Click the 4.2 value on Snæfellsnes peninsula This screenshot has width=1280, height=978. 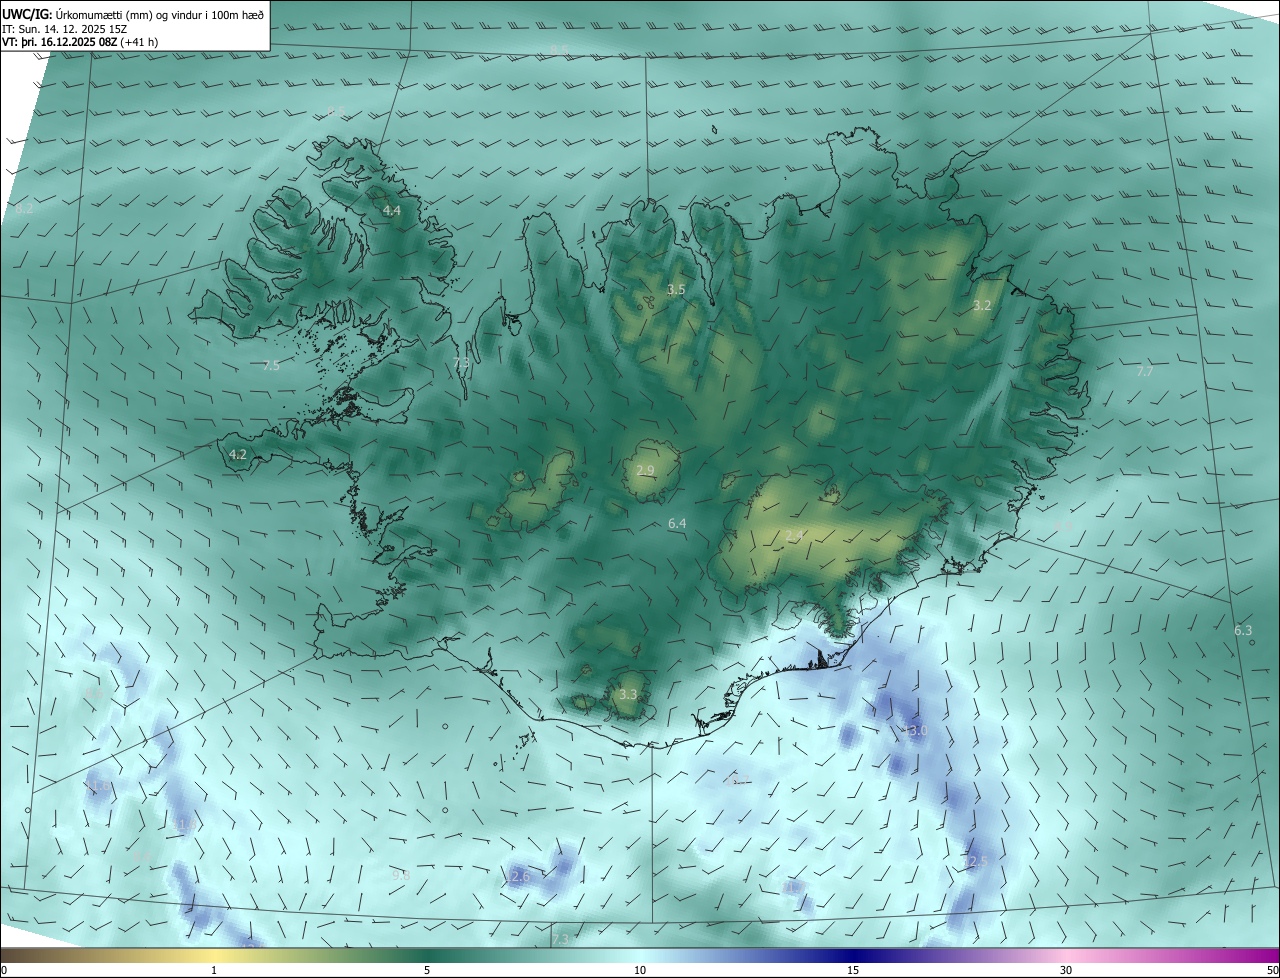click(x=238, y=454)
